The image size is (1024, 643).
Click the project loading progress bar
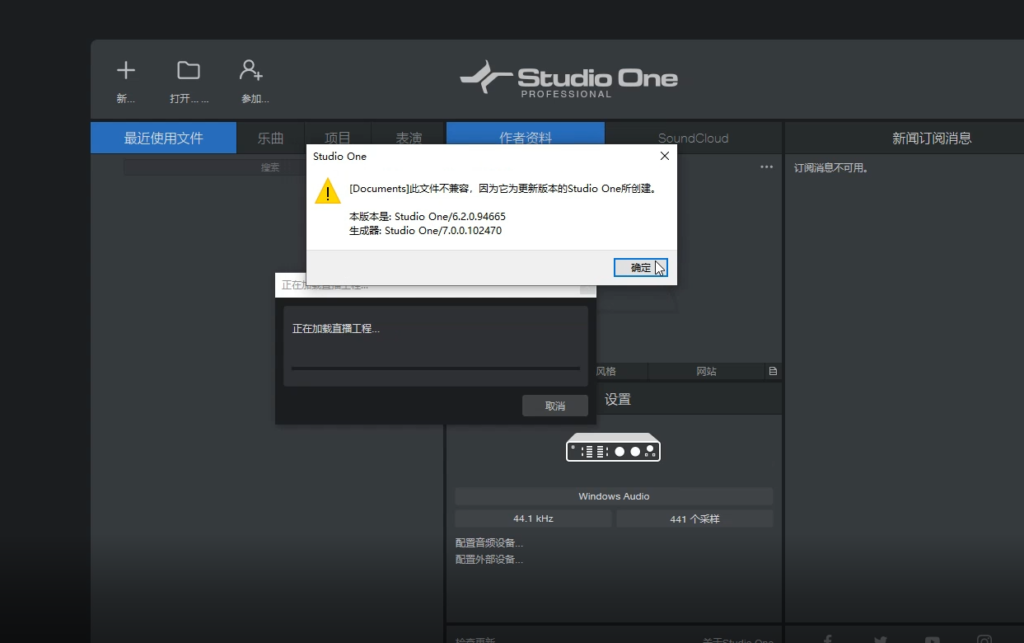point(435,369)
